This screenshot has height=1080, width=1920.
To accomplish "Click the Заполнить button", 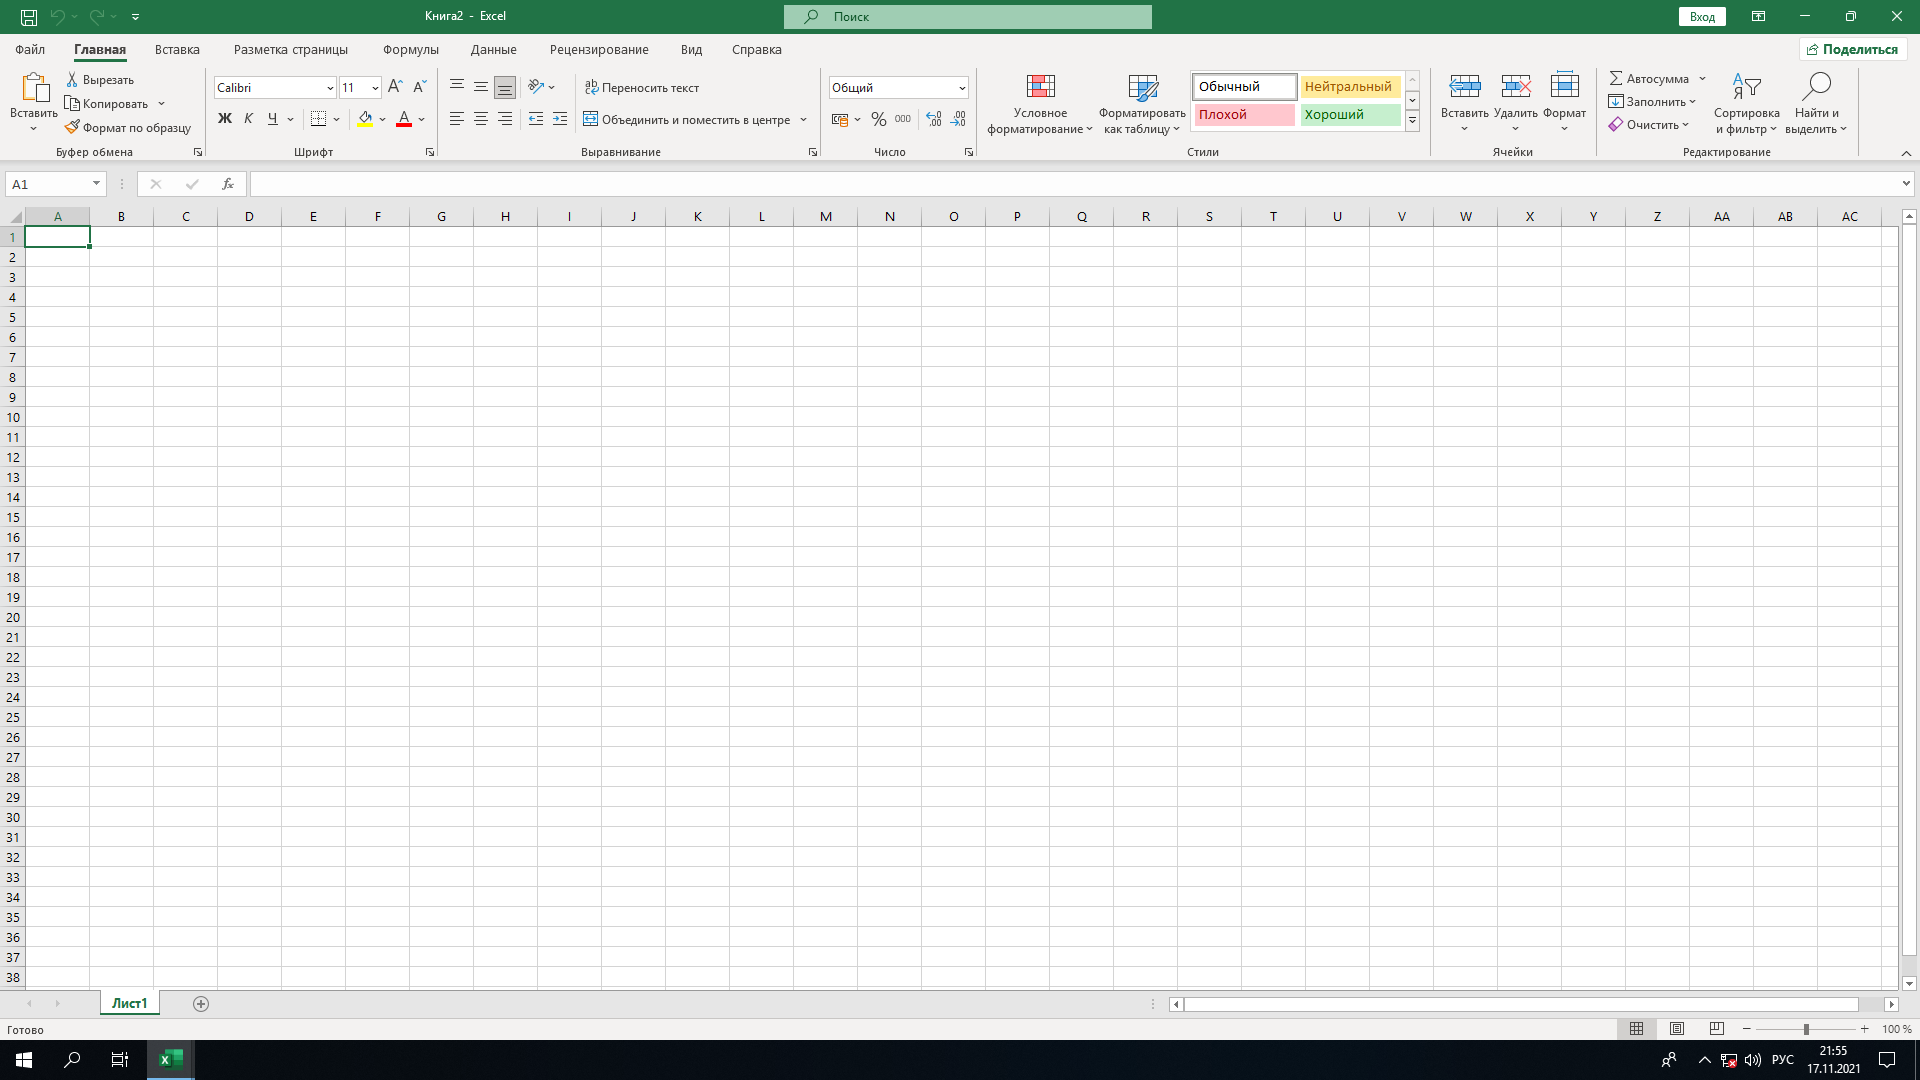I will click(1652, 102).
